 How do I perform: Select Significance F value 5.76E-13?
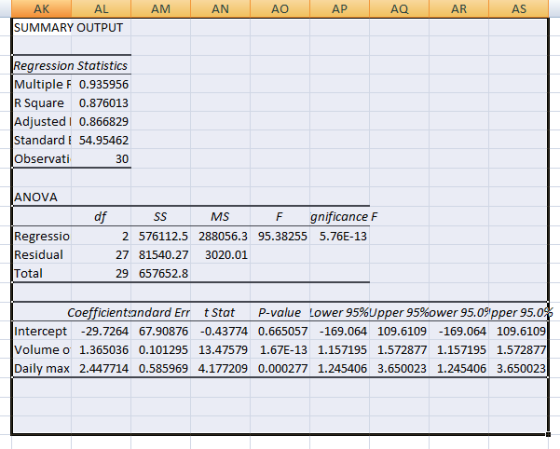(340, 236)
